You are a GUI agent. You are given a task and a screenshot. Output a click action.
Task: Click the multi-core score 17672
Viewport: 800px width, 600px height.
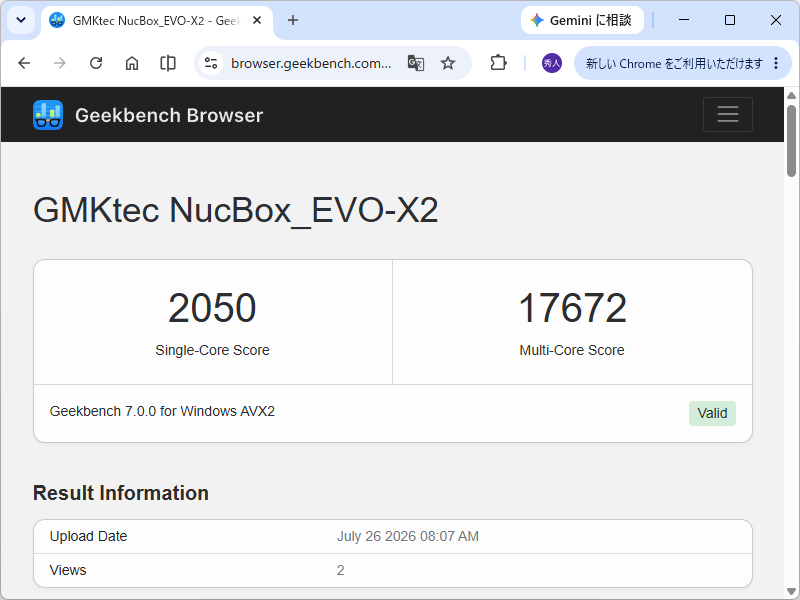572,308
